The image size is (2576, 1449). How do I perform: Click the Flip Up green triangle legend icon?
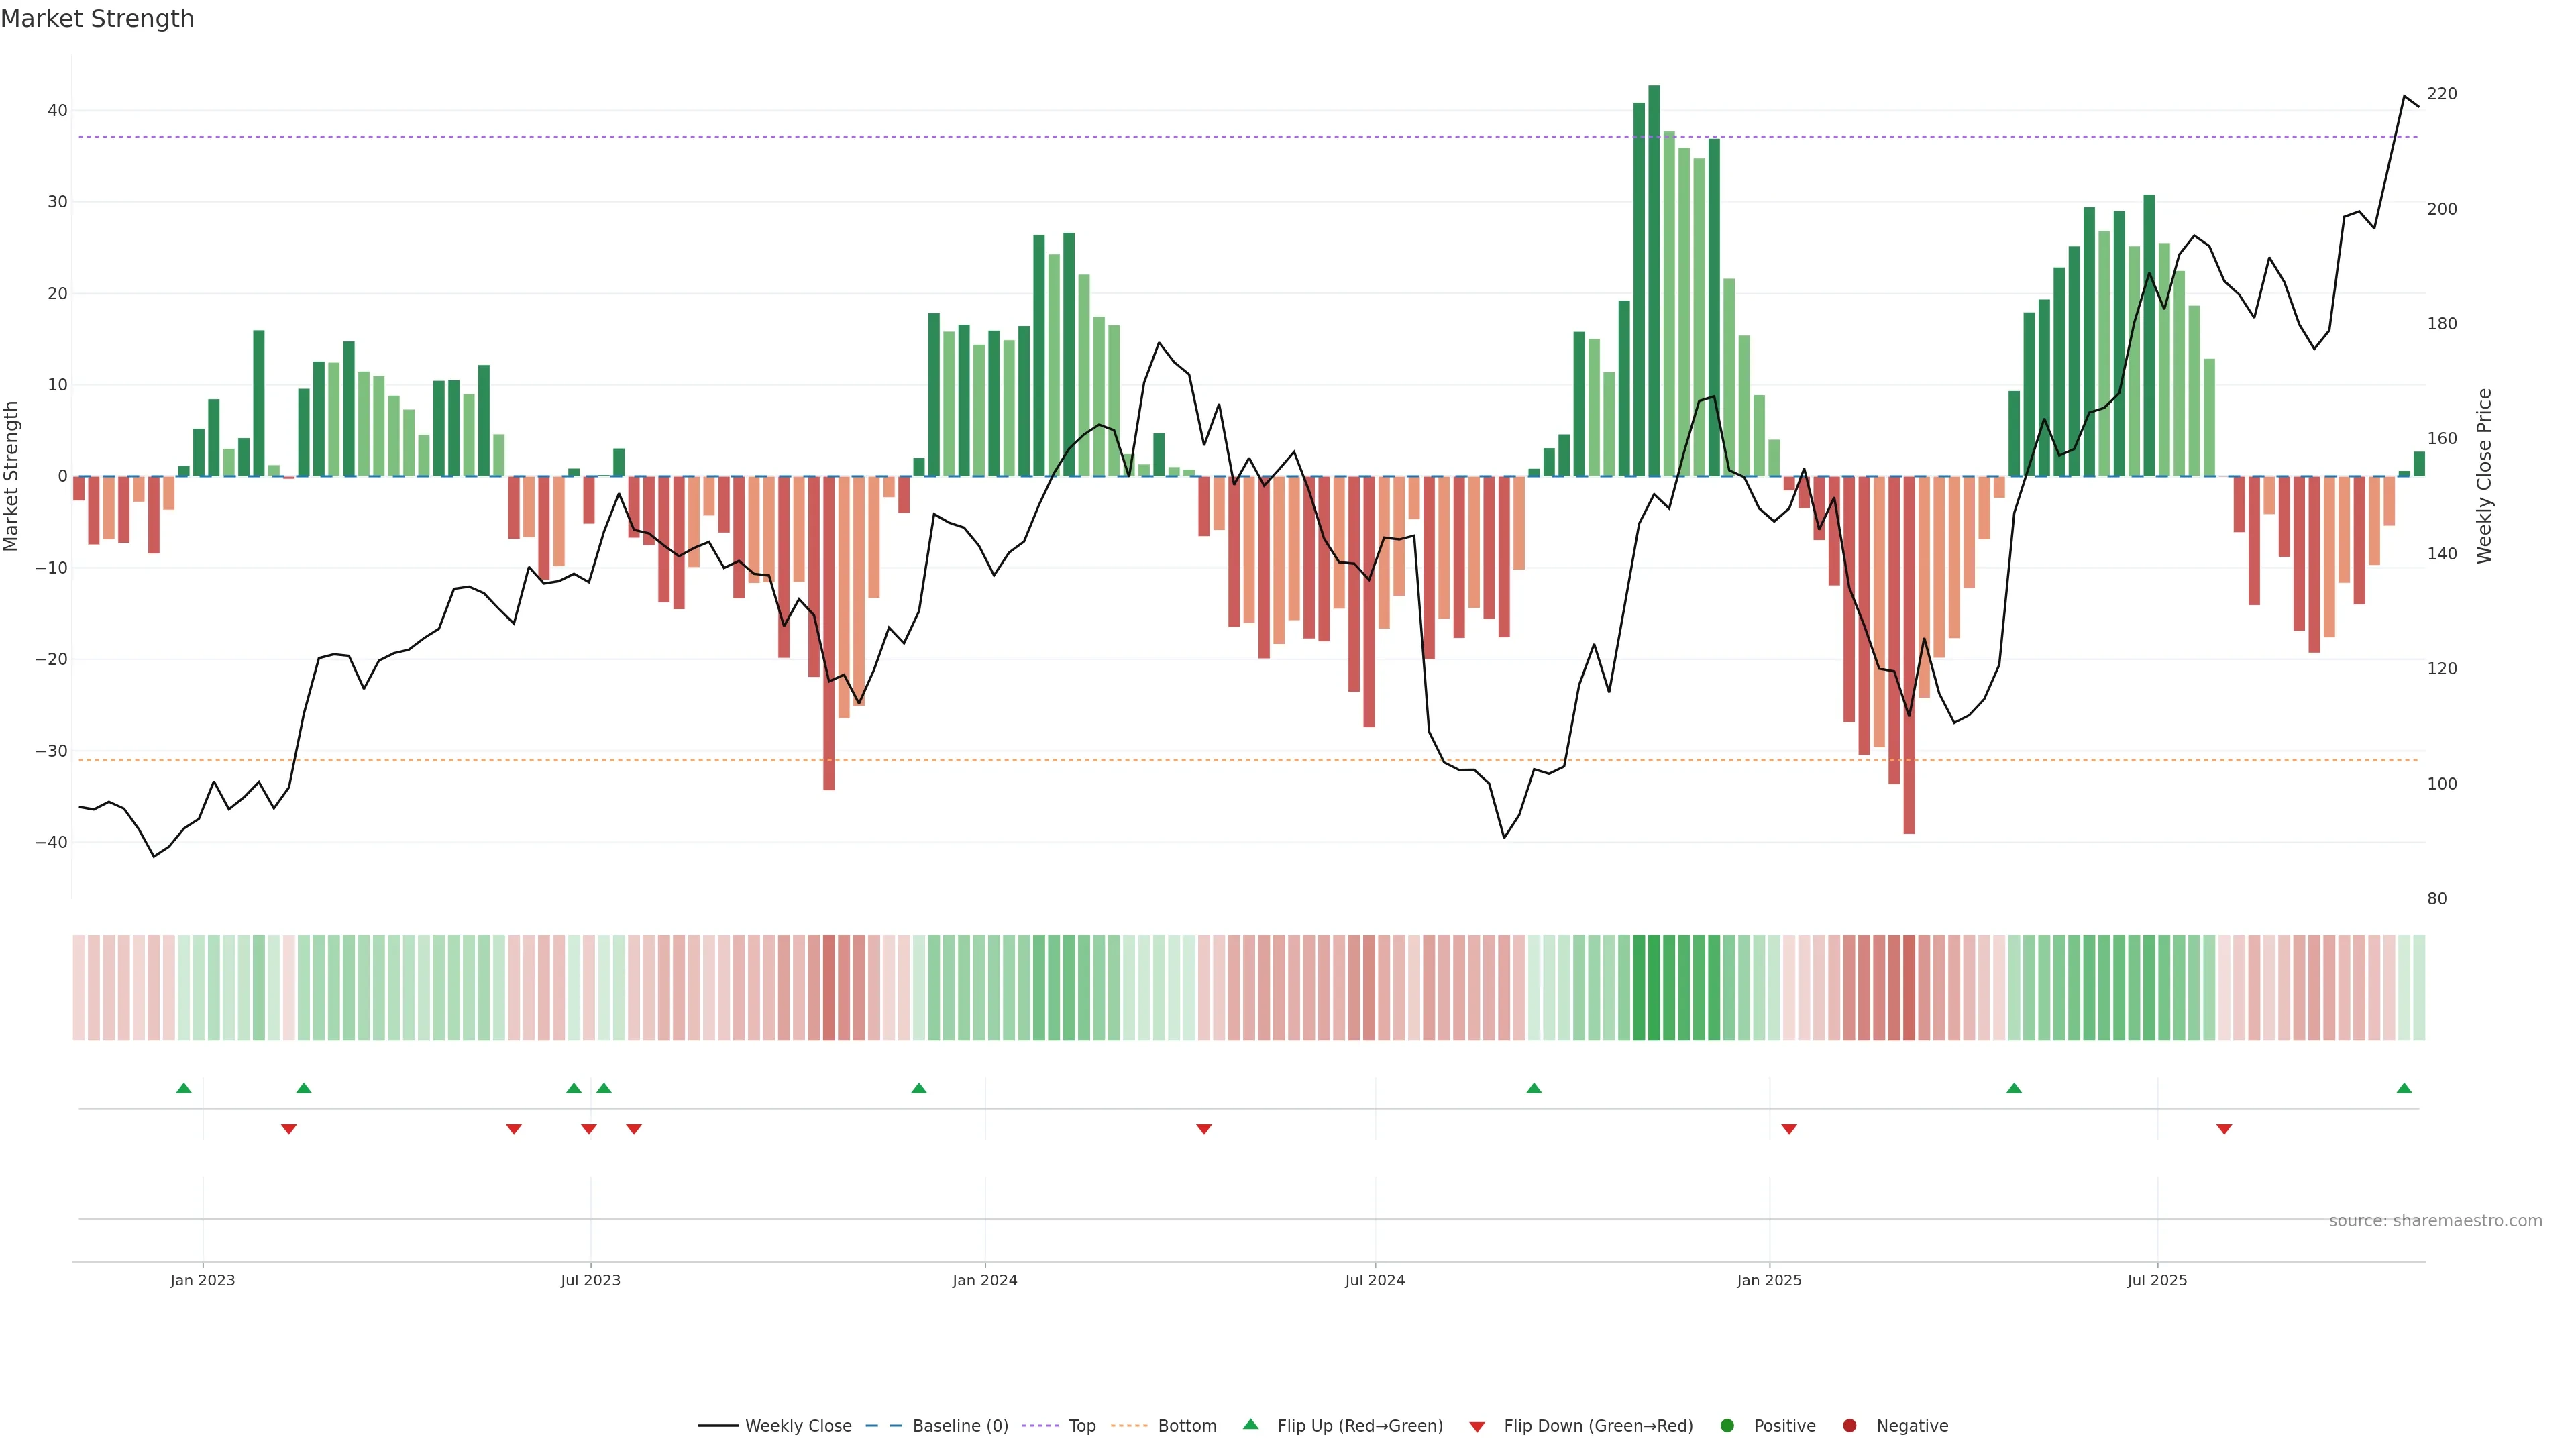click(1250, 1425)
